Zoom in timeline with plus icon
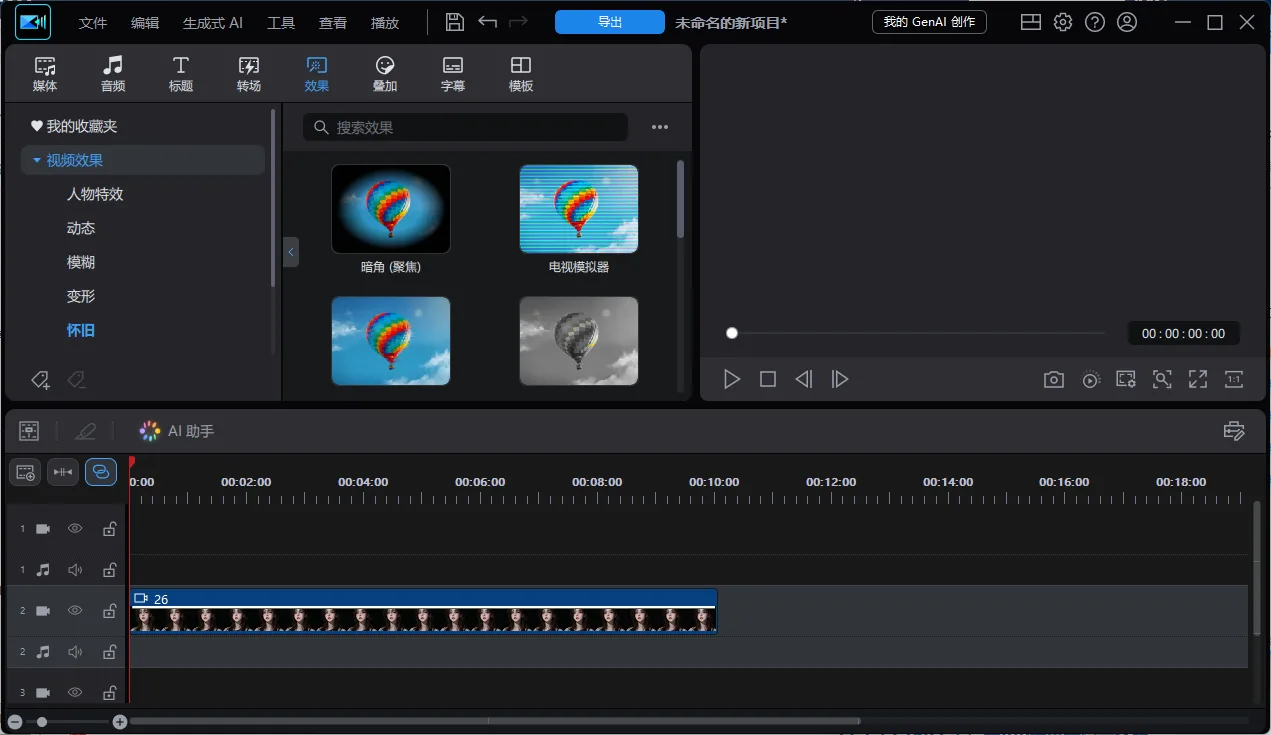This screenshot has width=1271, height=735. [120, 721]
